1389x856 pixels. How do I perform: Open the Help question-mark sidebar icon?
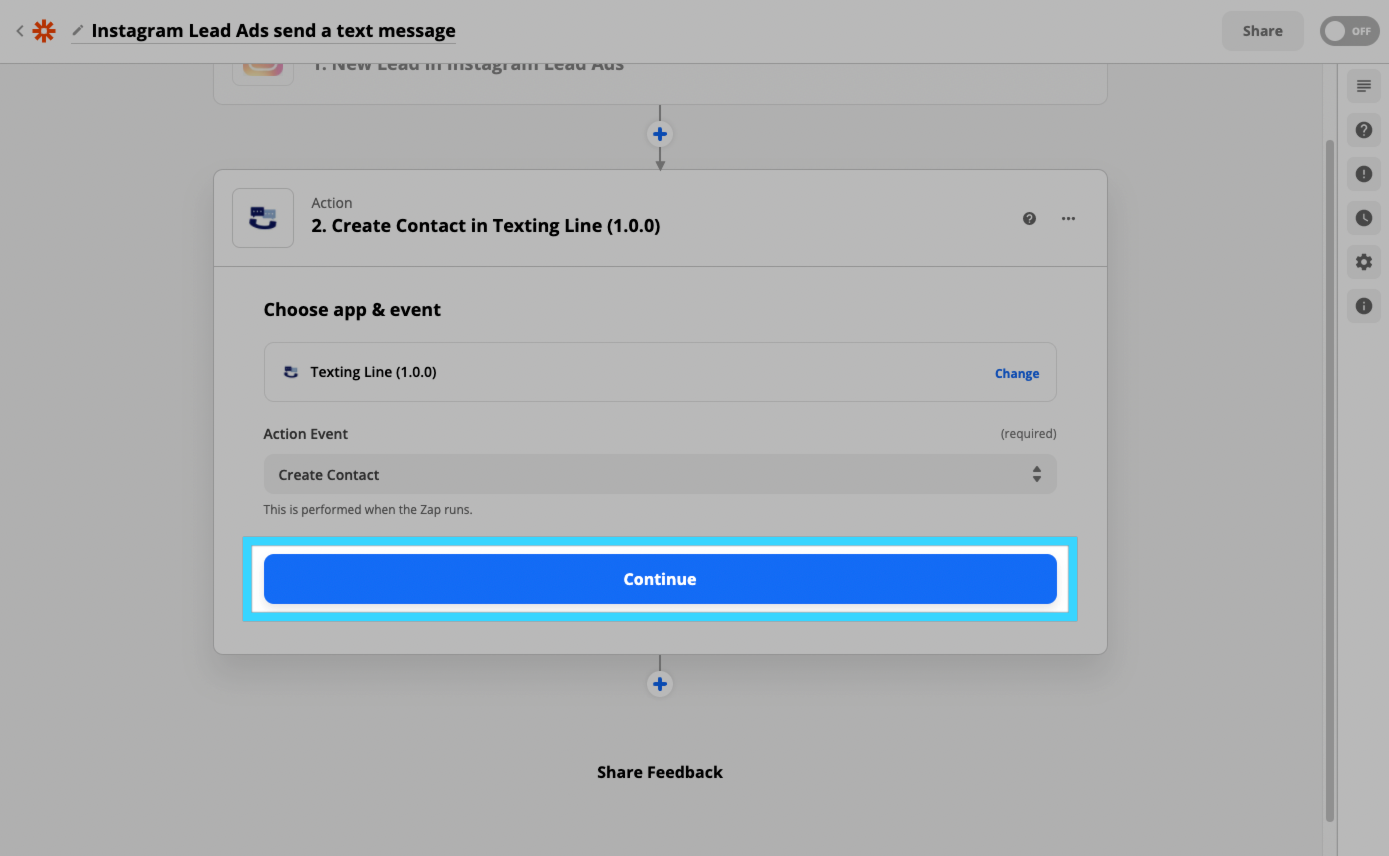click(x=1364, y=130)
